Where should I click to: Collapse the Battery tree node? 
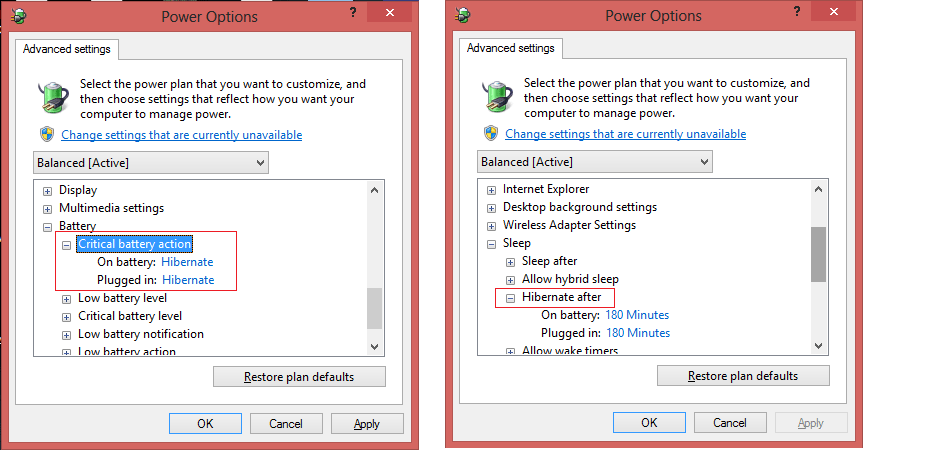[48, 227]
